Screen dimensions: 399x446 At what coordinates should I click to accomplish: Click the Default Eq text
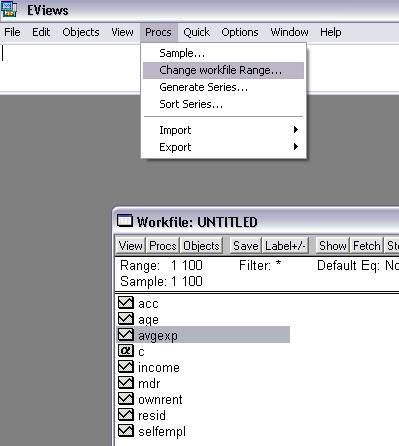[358, 266]
